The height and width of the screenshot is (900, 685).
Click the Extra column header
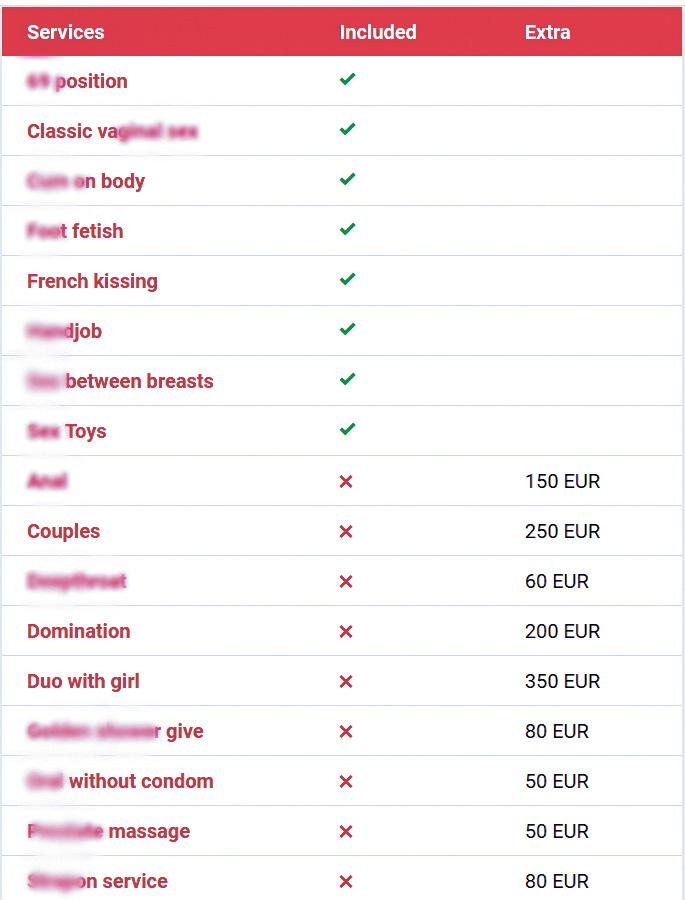(548, 32)
